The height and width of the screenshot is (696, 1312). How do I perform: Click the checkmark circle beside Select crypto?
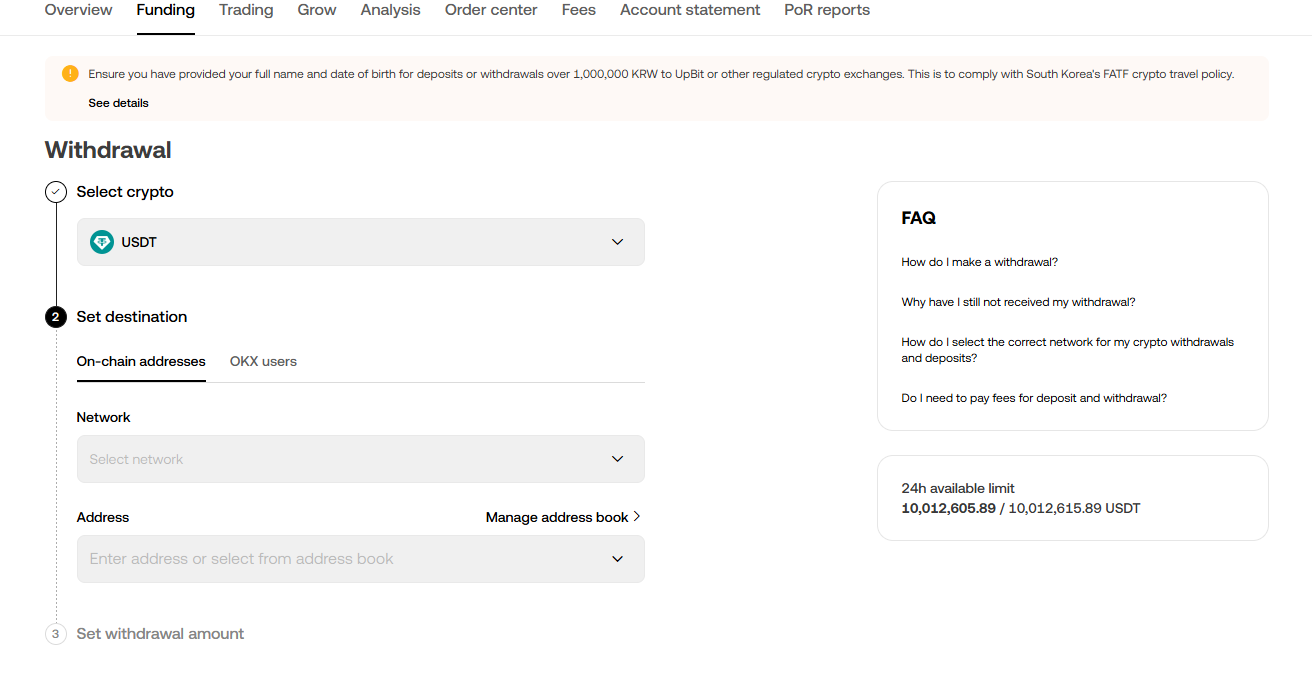56,192
